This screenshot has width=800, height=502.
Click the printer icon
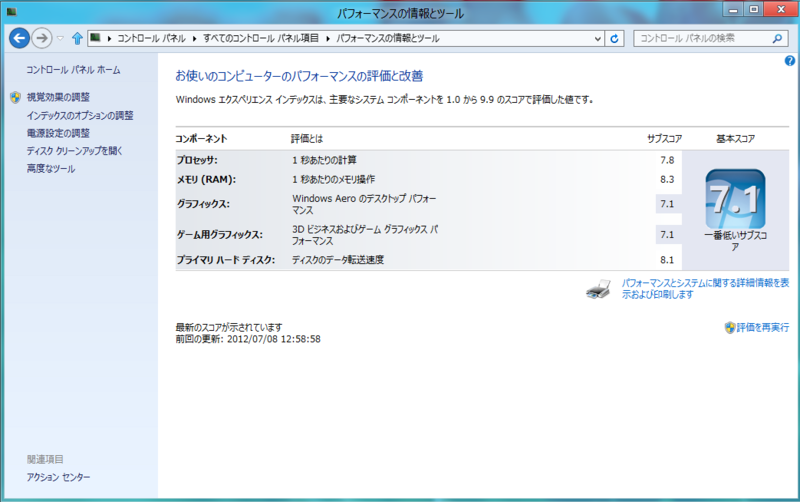tap(598, 289)
